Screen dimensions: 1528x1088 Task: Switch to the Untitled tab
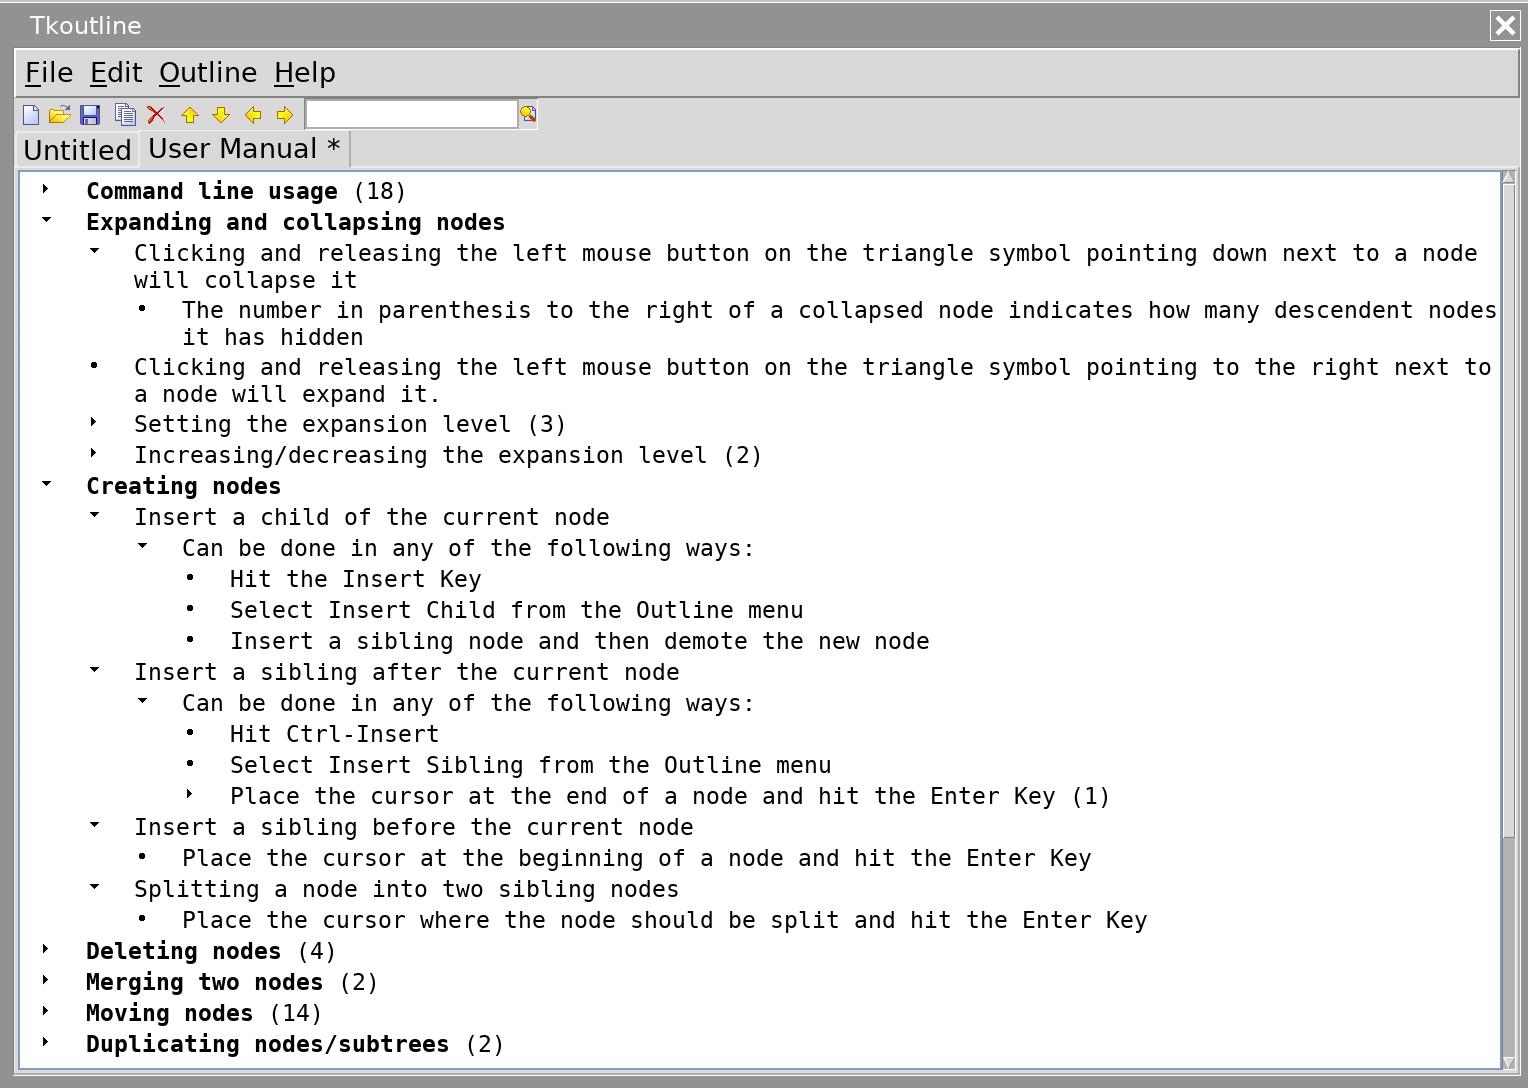click(x=78, y=150)
